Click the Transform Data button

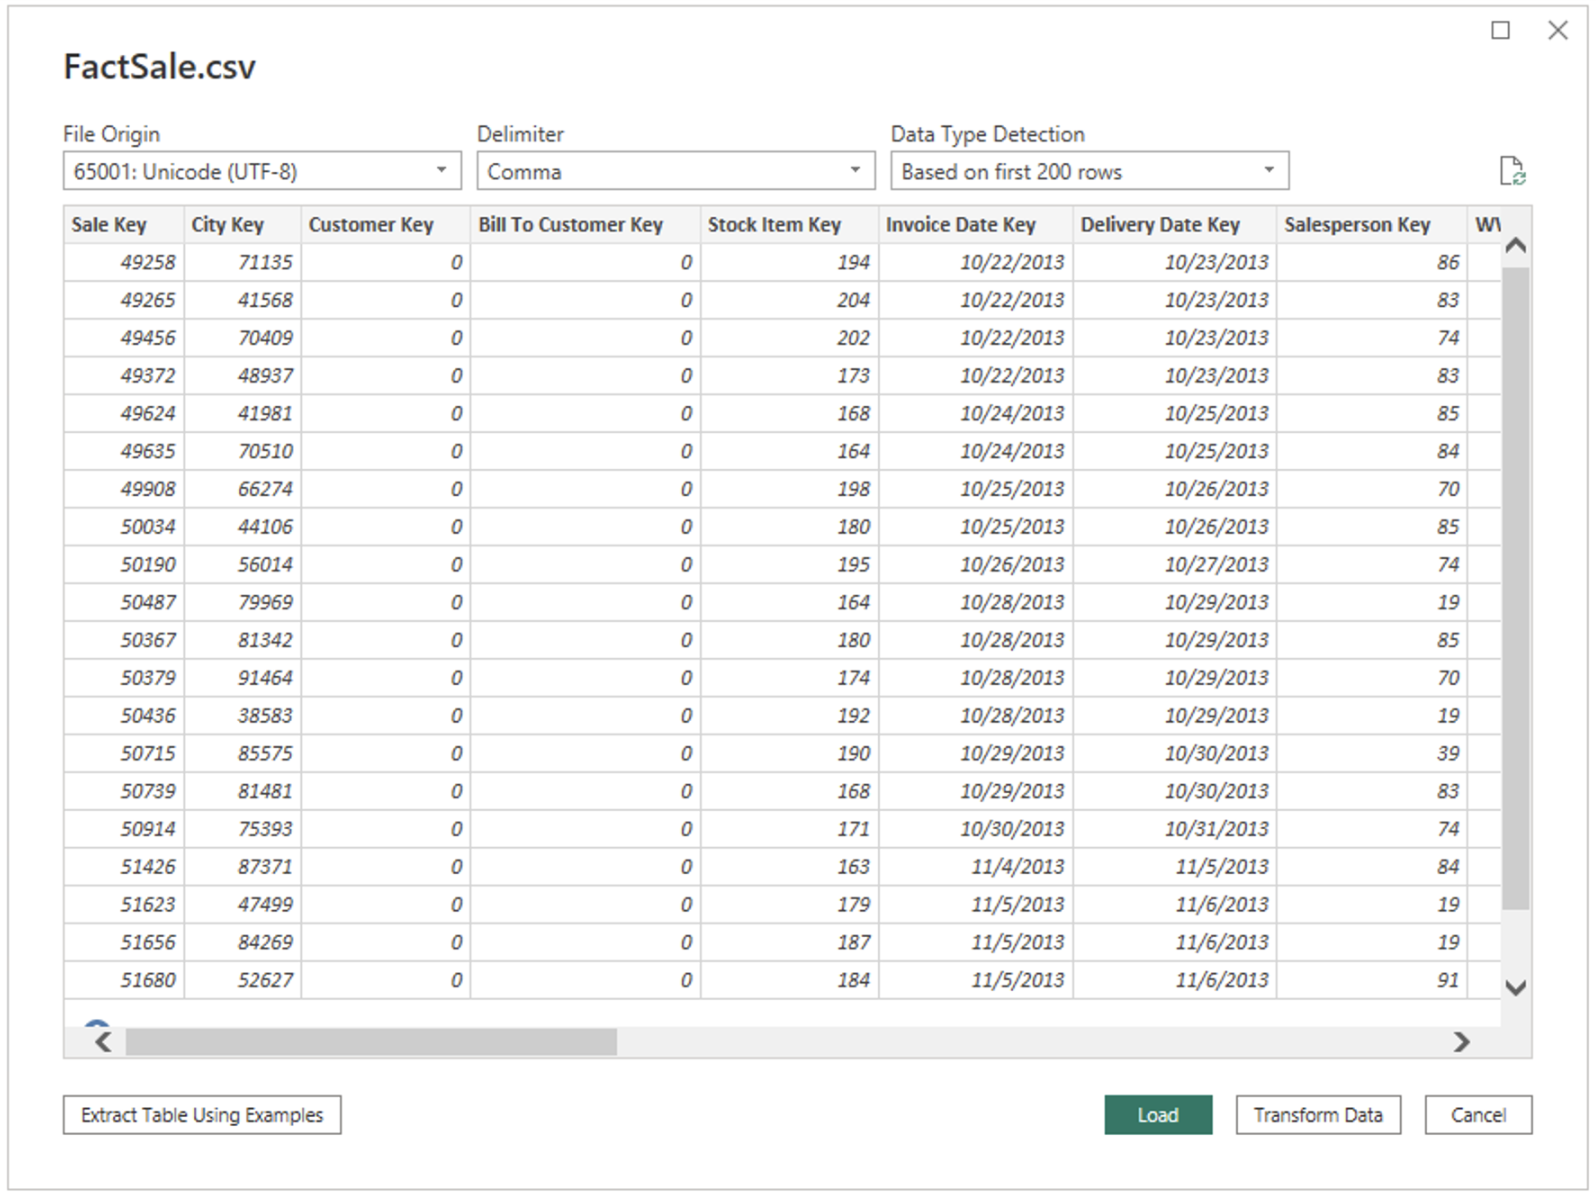(1318, 1115)
